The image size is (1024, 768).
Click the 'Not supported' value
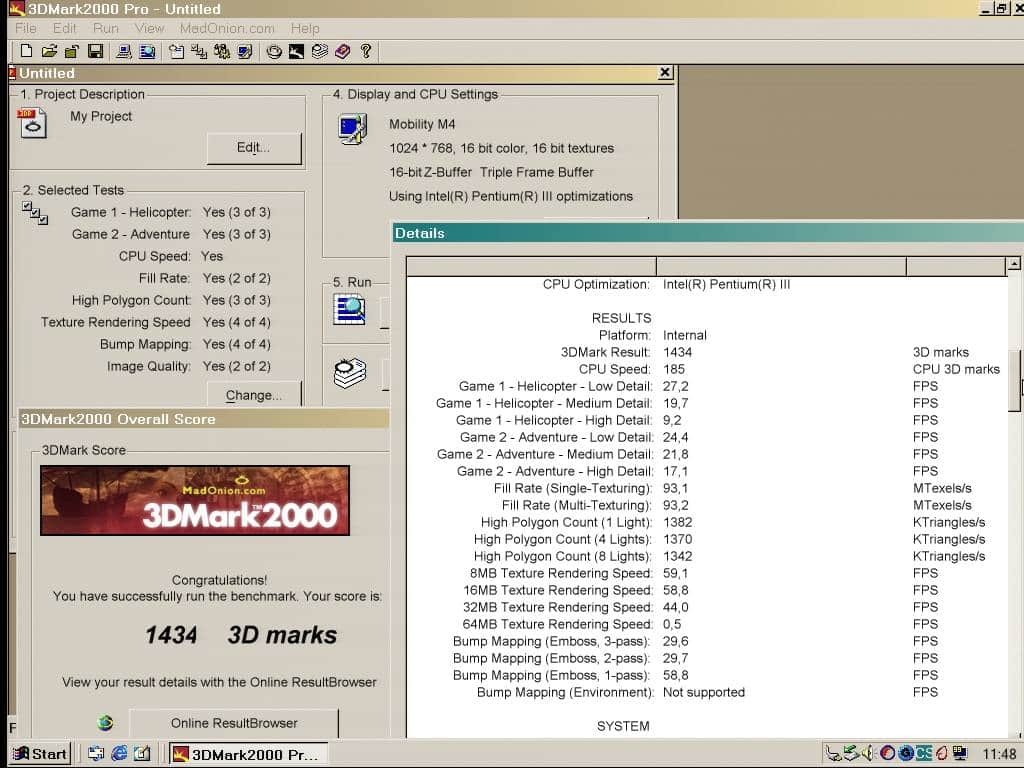click(x=703, y=692)
